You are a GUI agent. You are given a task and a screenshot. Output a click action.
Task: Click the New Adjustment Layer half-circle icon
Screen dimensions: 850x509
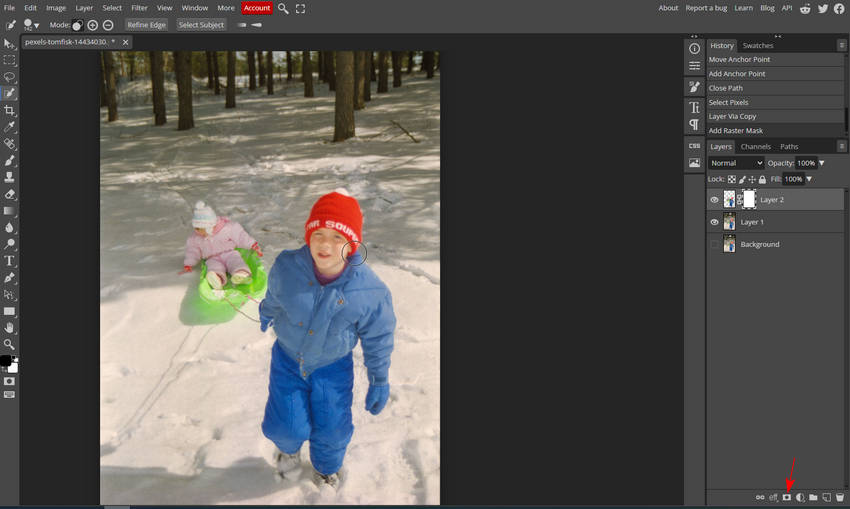tap(800, 497)
